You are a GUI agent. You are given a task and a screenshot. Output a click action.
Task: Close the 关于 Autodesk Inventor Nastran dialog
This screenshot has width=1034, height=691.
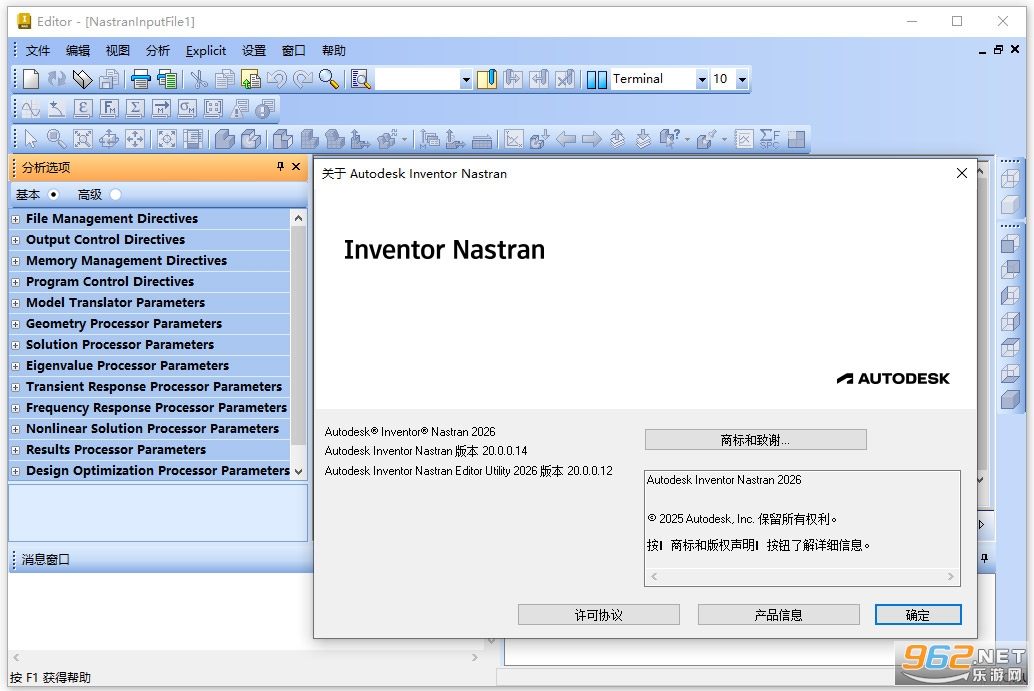pos(961,173)
